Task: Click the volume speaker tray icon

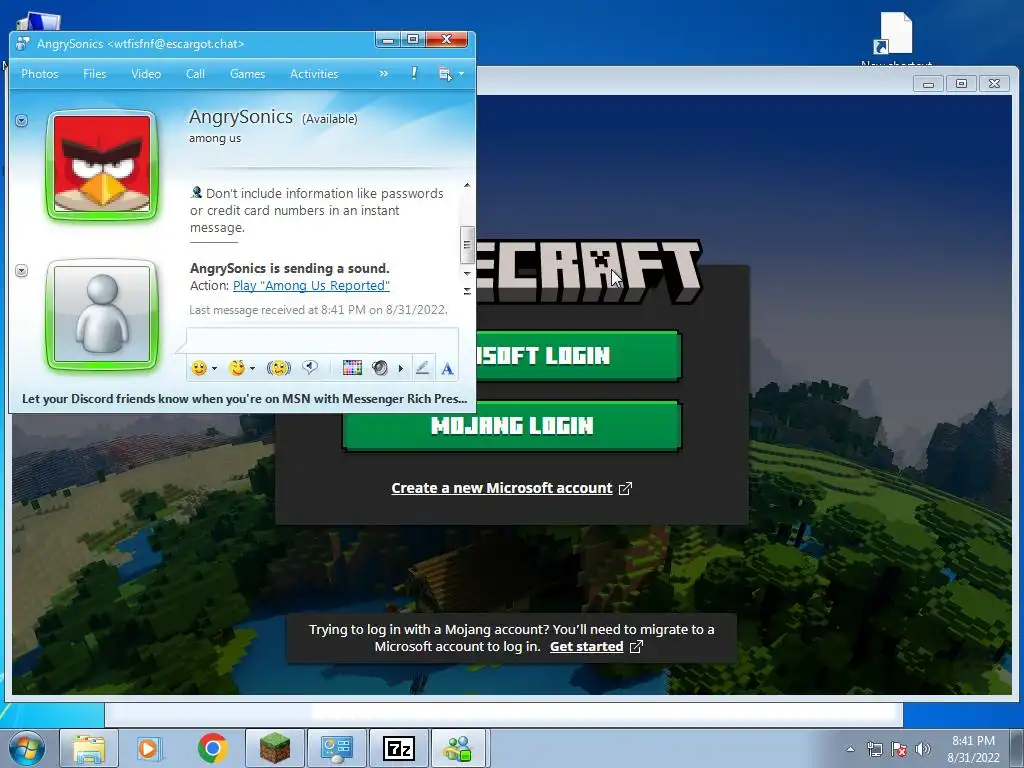Action: pyautogui.click(x=923, y=749)
